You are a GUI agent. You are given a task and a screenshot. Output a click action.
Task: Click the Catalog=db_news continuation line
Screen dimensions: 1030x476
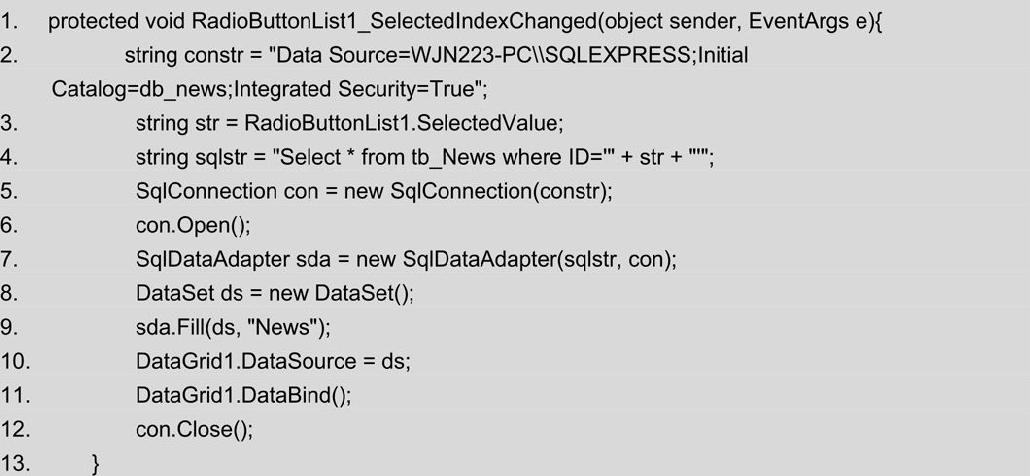(269, 90)
